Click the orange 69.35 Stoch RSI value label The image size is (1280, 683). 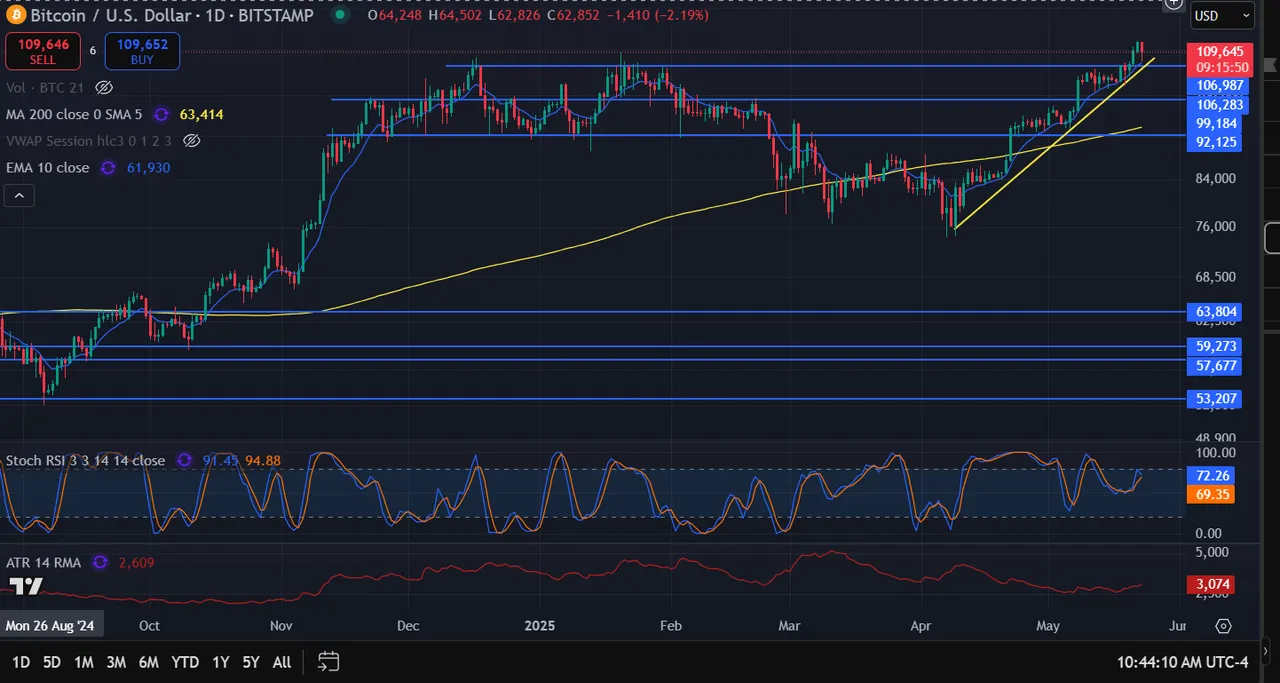click(1213, 494)
